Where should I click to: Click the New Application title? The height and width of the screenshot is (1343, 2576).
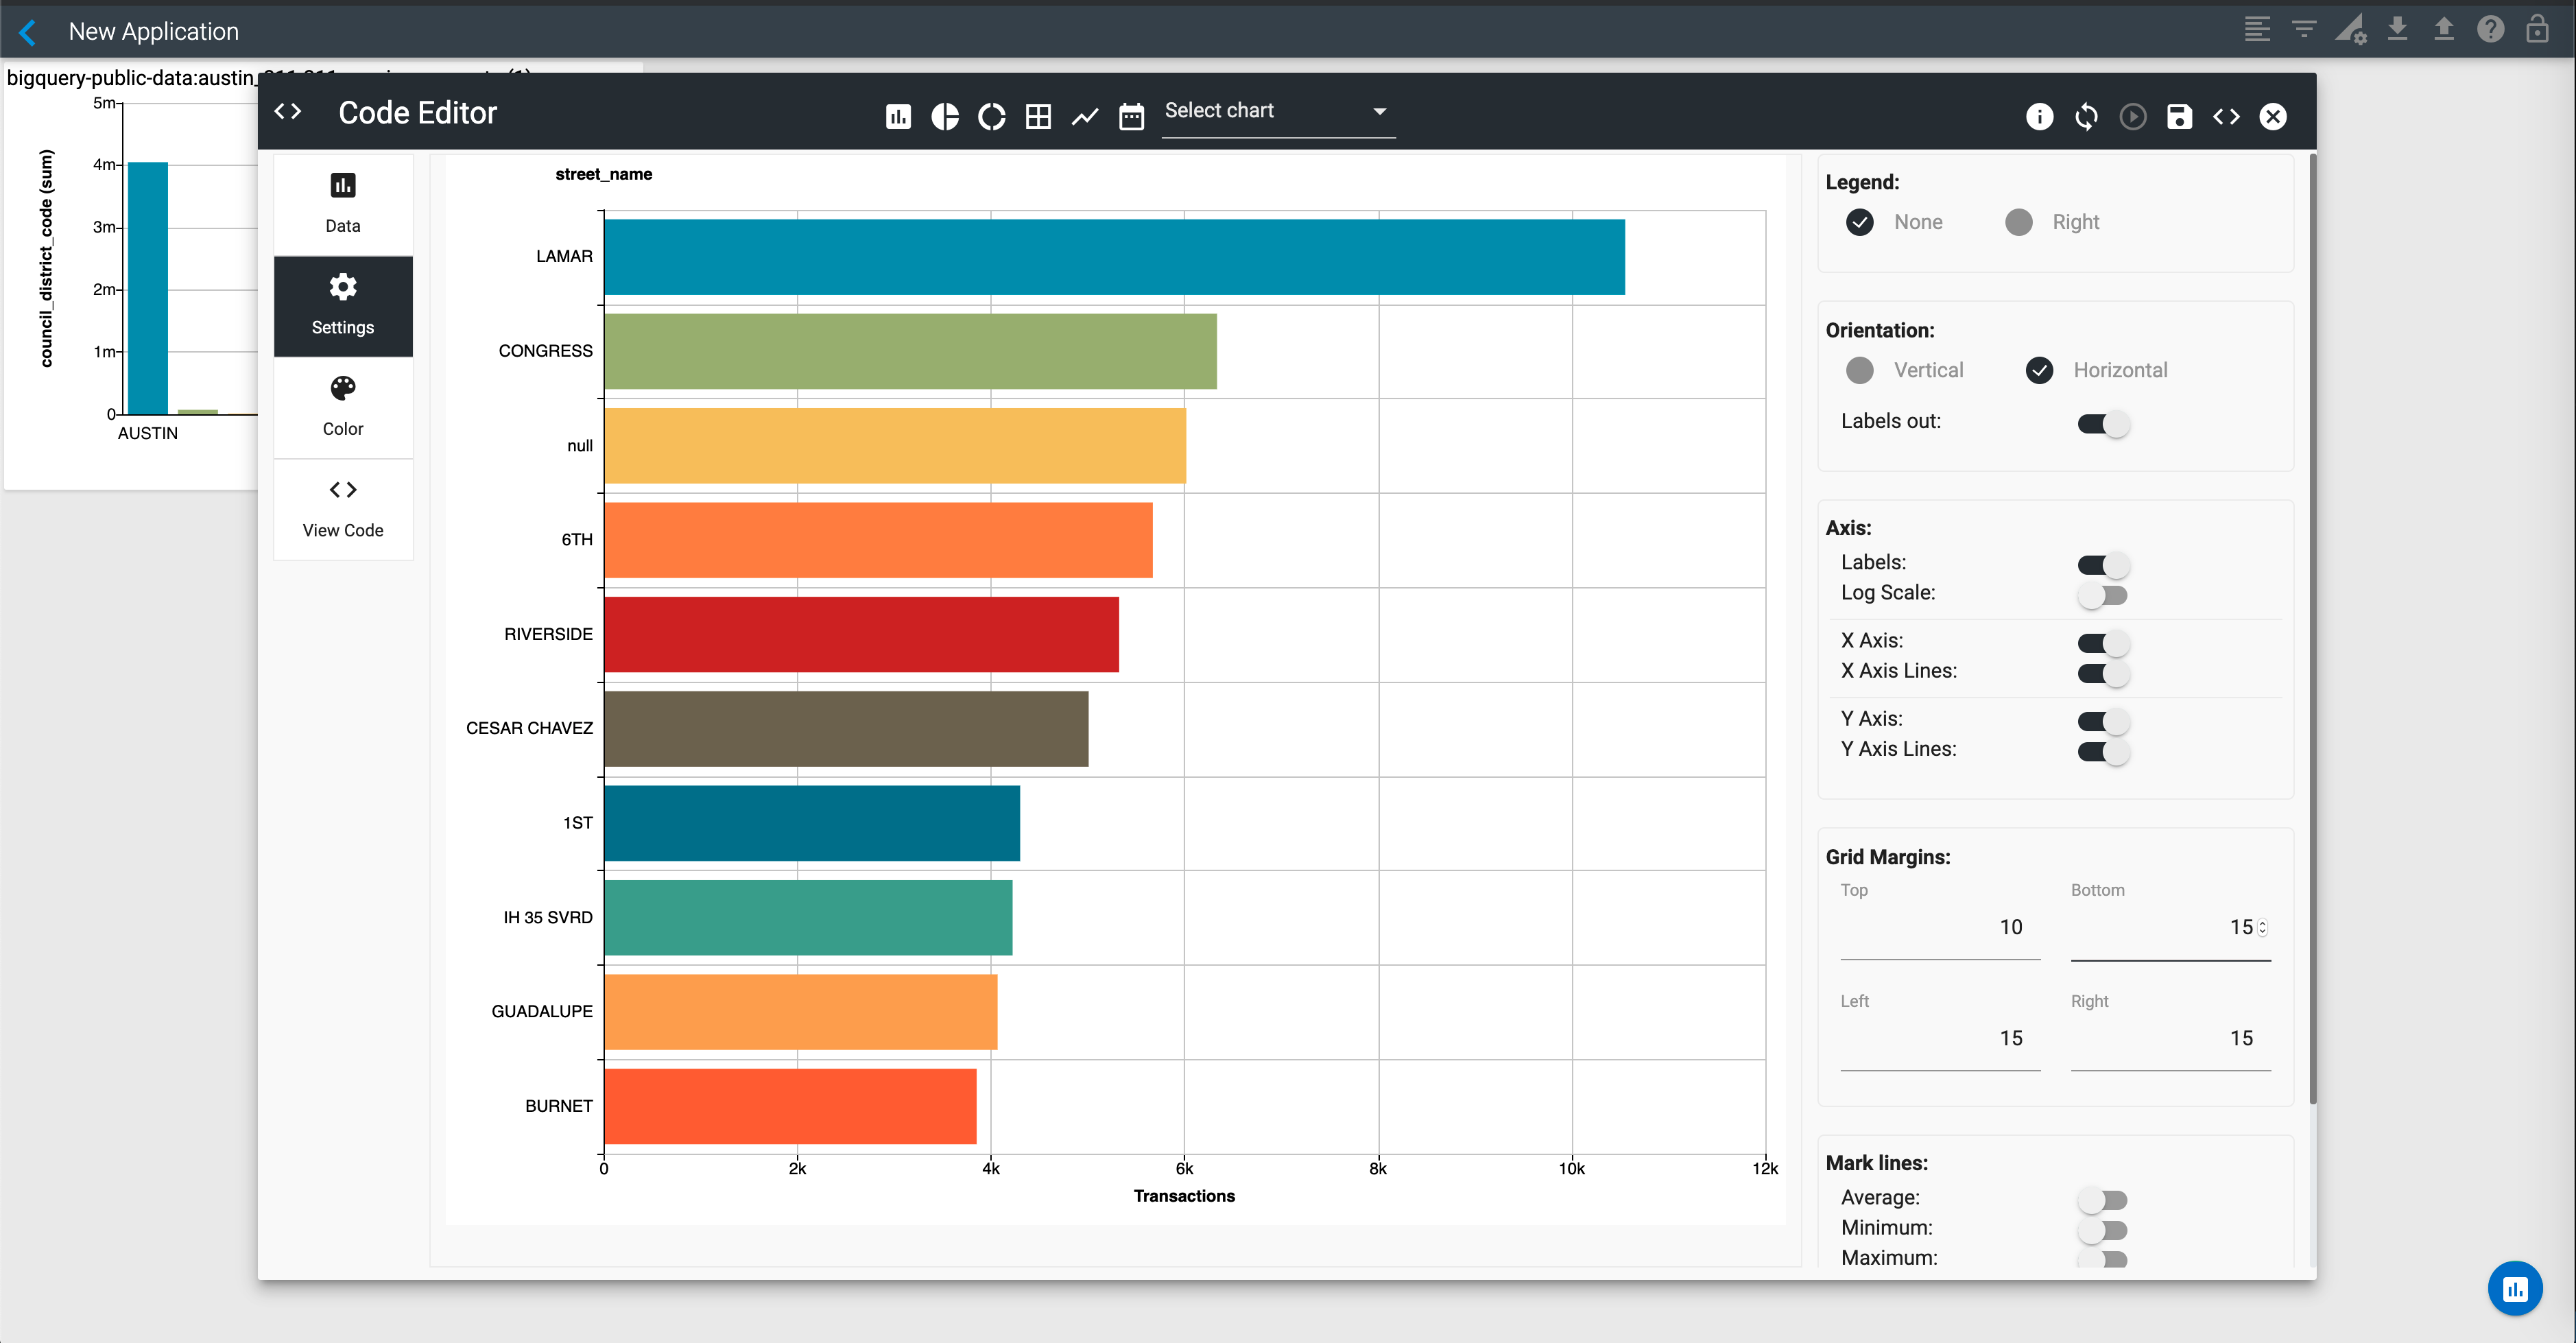154,31
